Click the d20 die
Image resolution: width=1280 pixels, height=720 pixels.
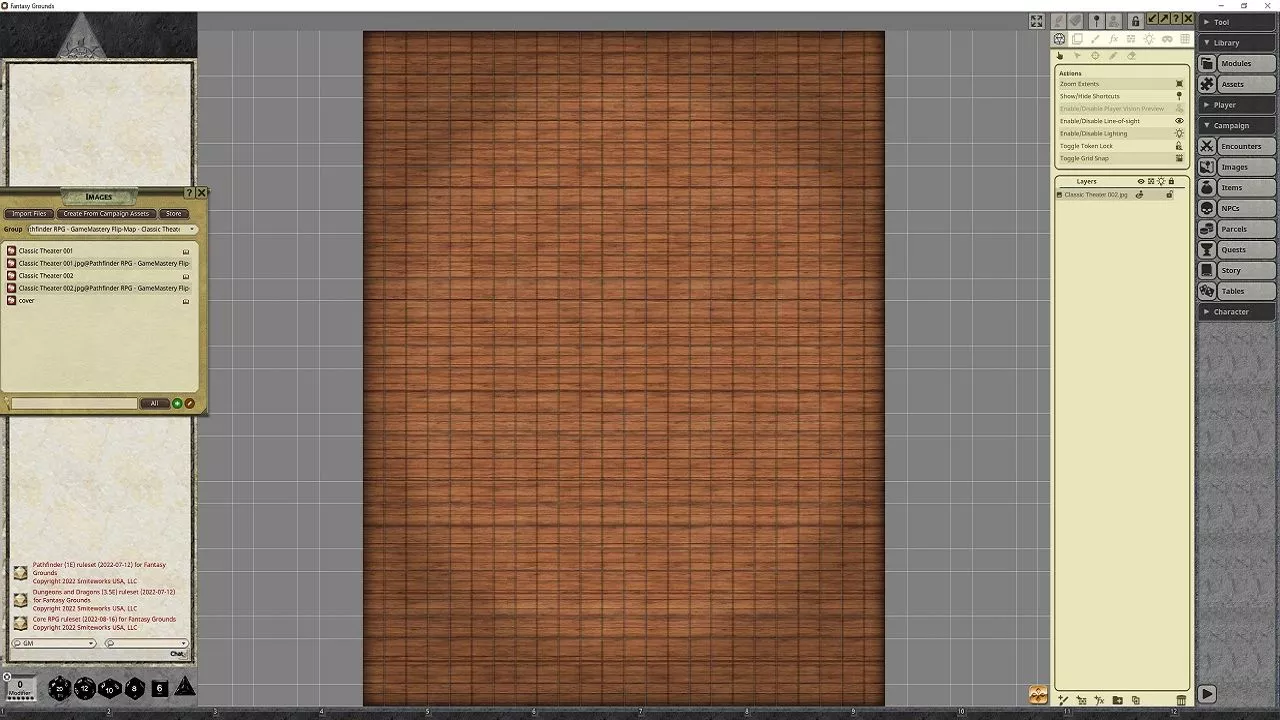[60, 688]
